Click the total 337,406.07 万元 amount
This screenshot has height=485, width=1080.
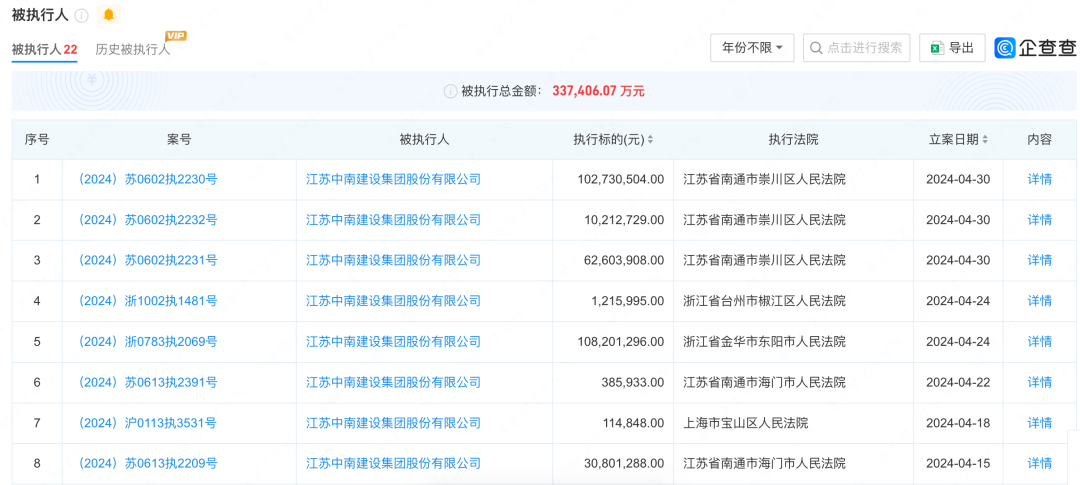(599, 91)
